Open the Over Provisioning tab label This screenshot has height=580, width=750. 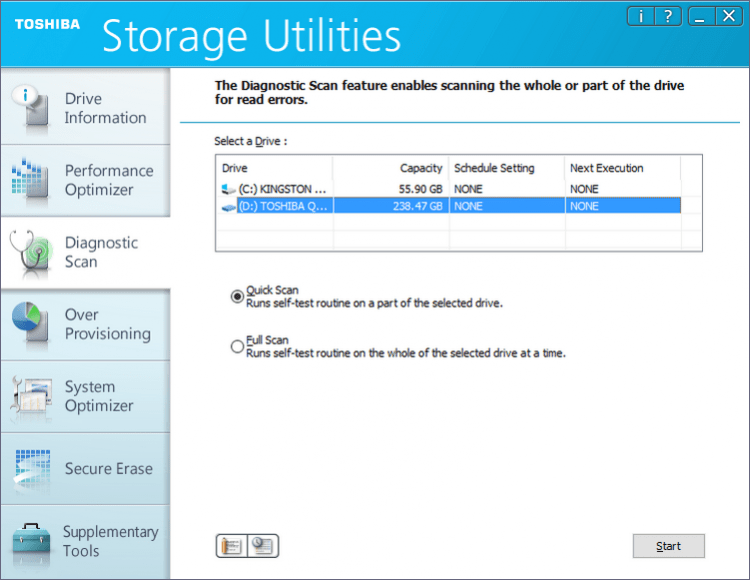click(x=107, y=324)
